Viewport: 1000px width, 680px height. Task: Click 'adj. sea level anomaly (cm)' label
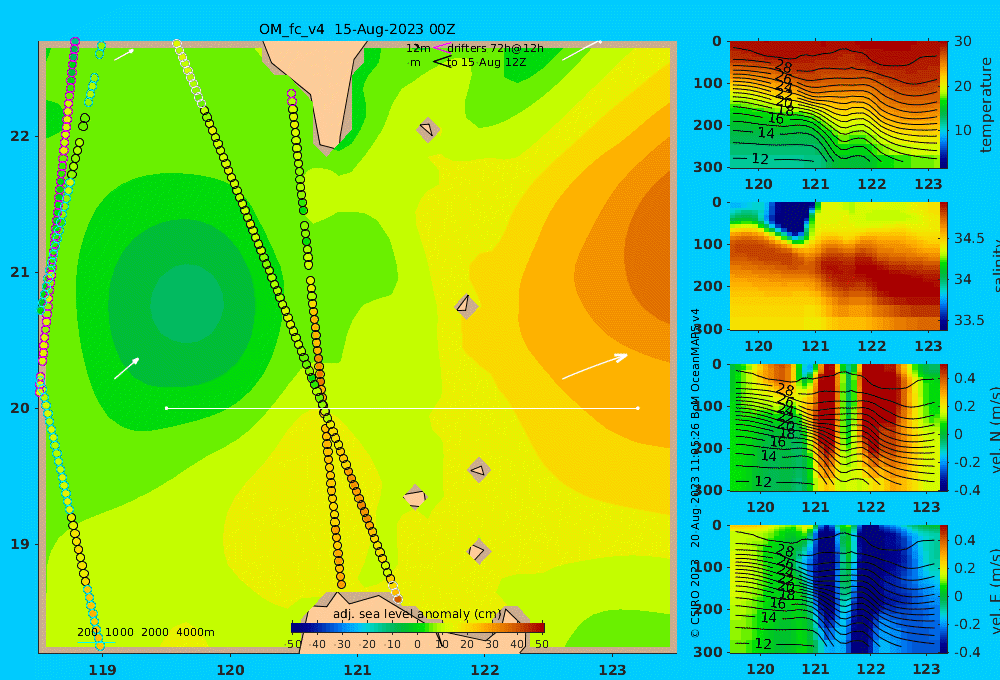(x=417, y=614)
